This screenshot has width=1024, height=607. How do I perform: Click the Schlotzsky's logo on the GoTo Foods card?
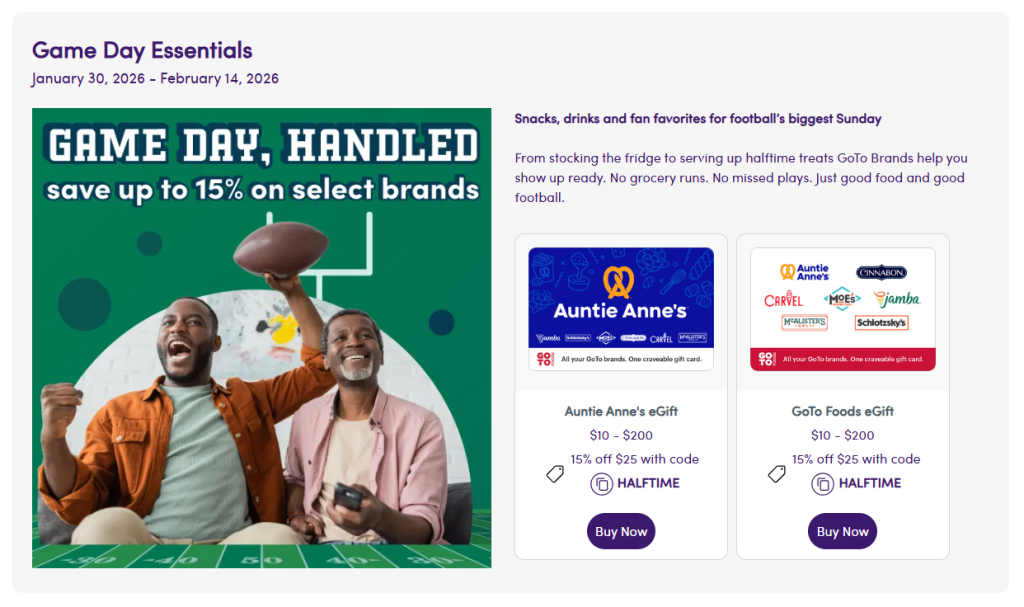click(x=881, y=323)
